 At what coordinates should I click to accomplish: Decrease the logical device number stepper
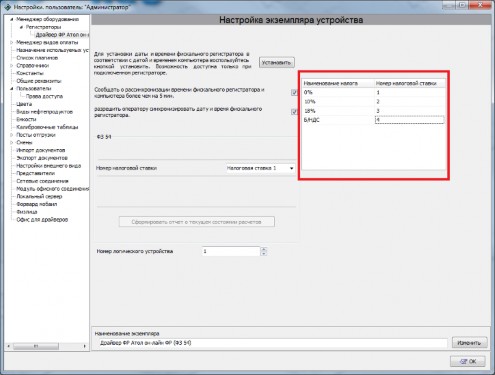point(264,254)
